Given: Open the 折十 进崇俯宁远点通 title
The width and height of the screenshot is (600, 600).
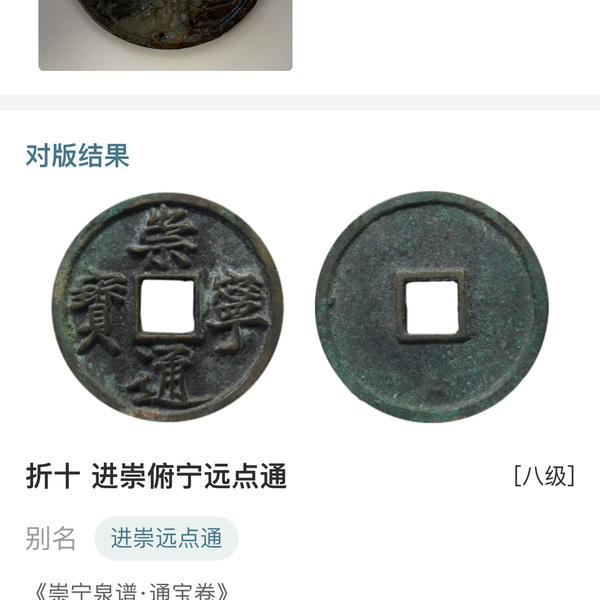Looking at the screenshot, I should point(156,476).
